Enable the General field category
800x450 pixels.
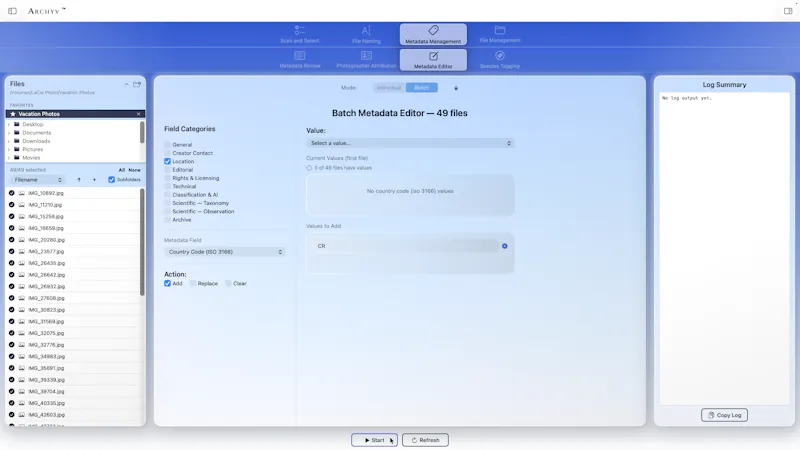click(167, 145)
